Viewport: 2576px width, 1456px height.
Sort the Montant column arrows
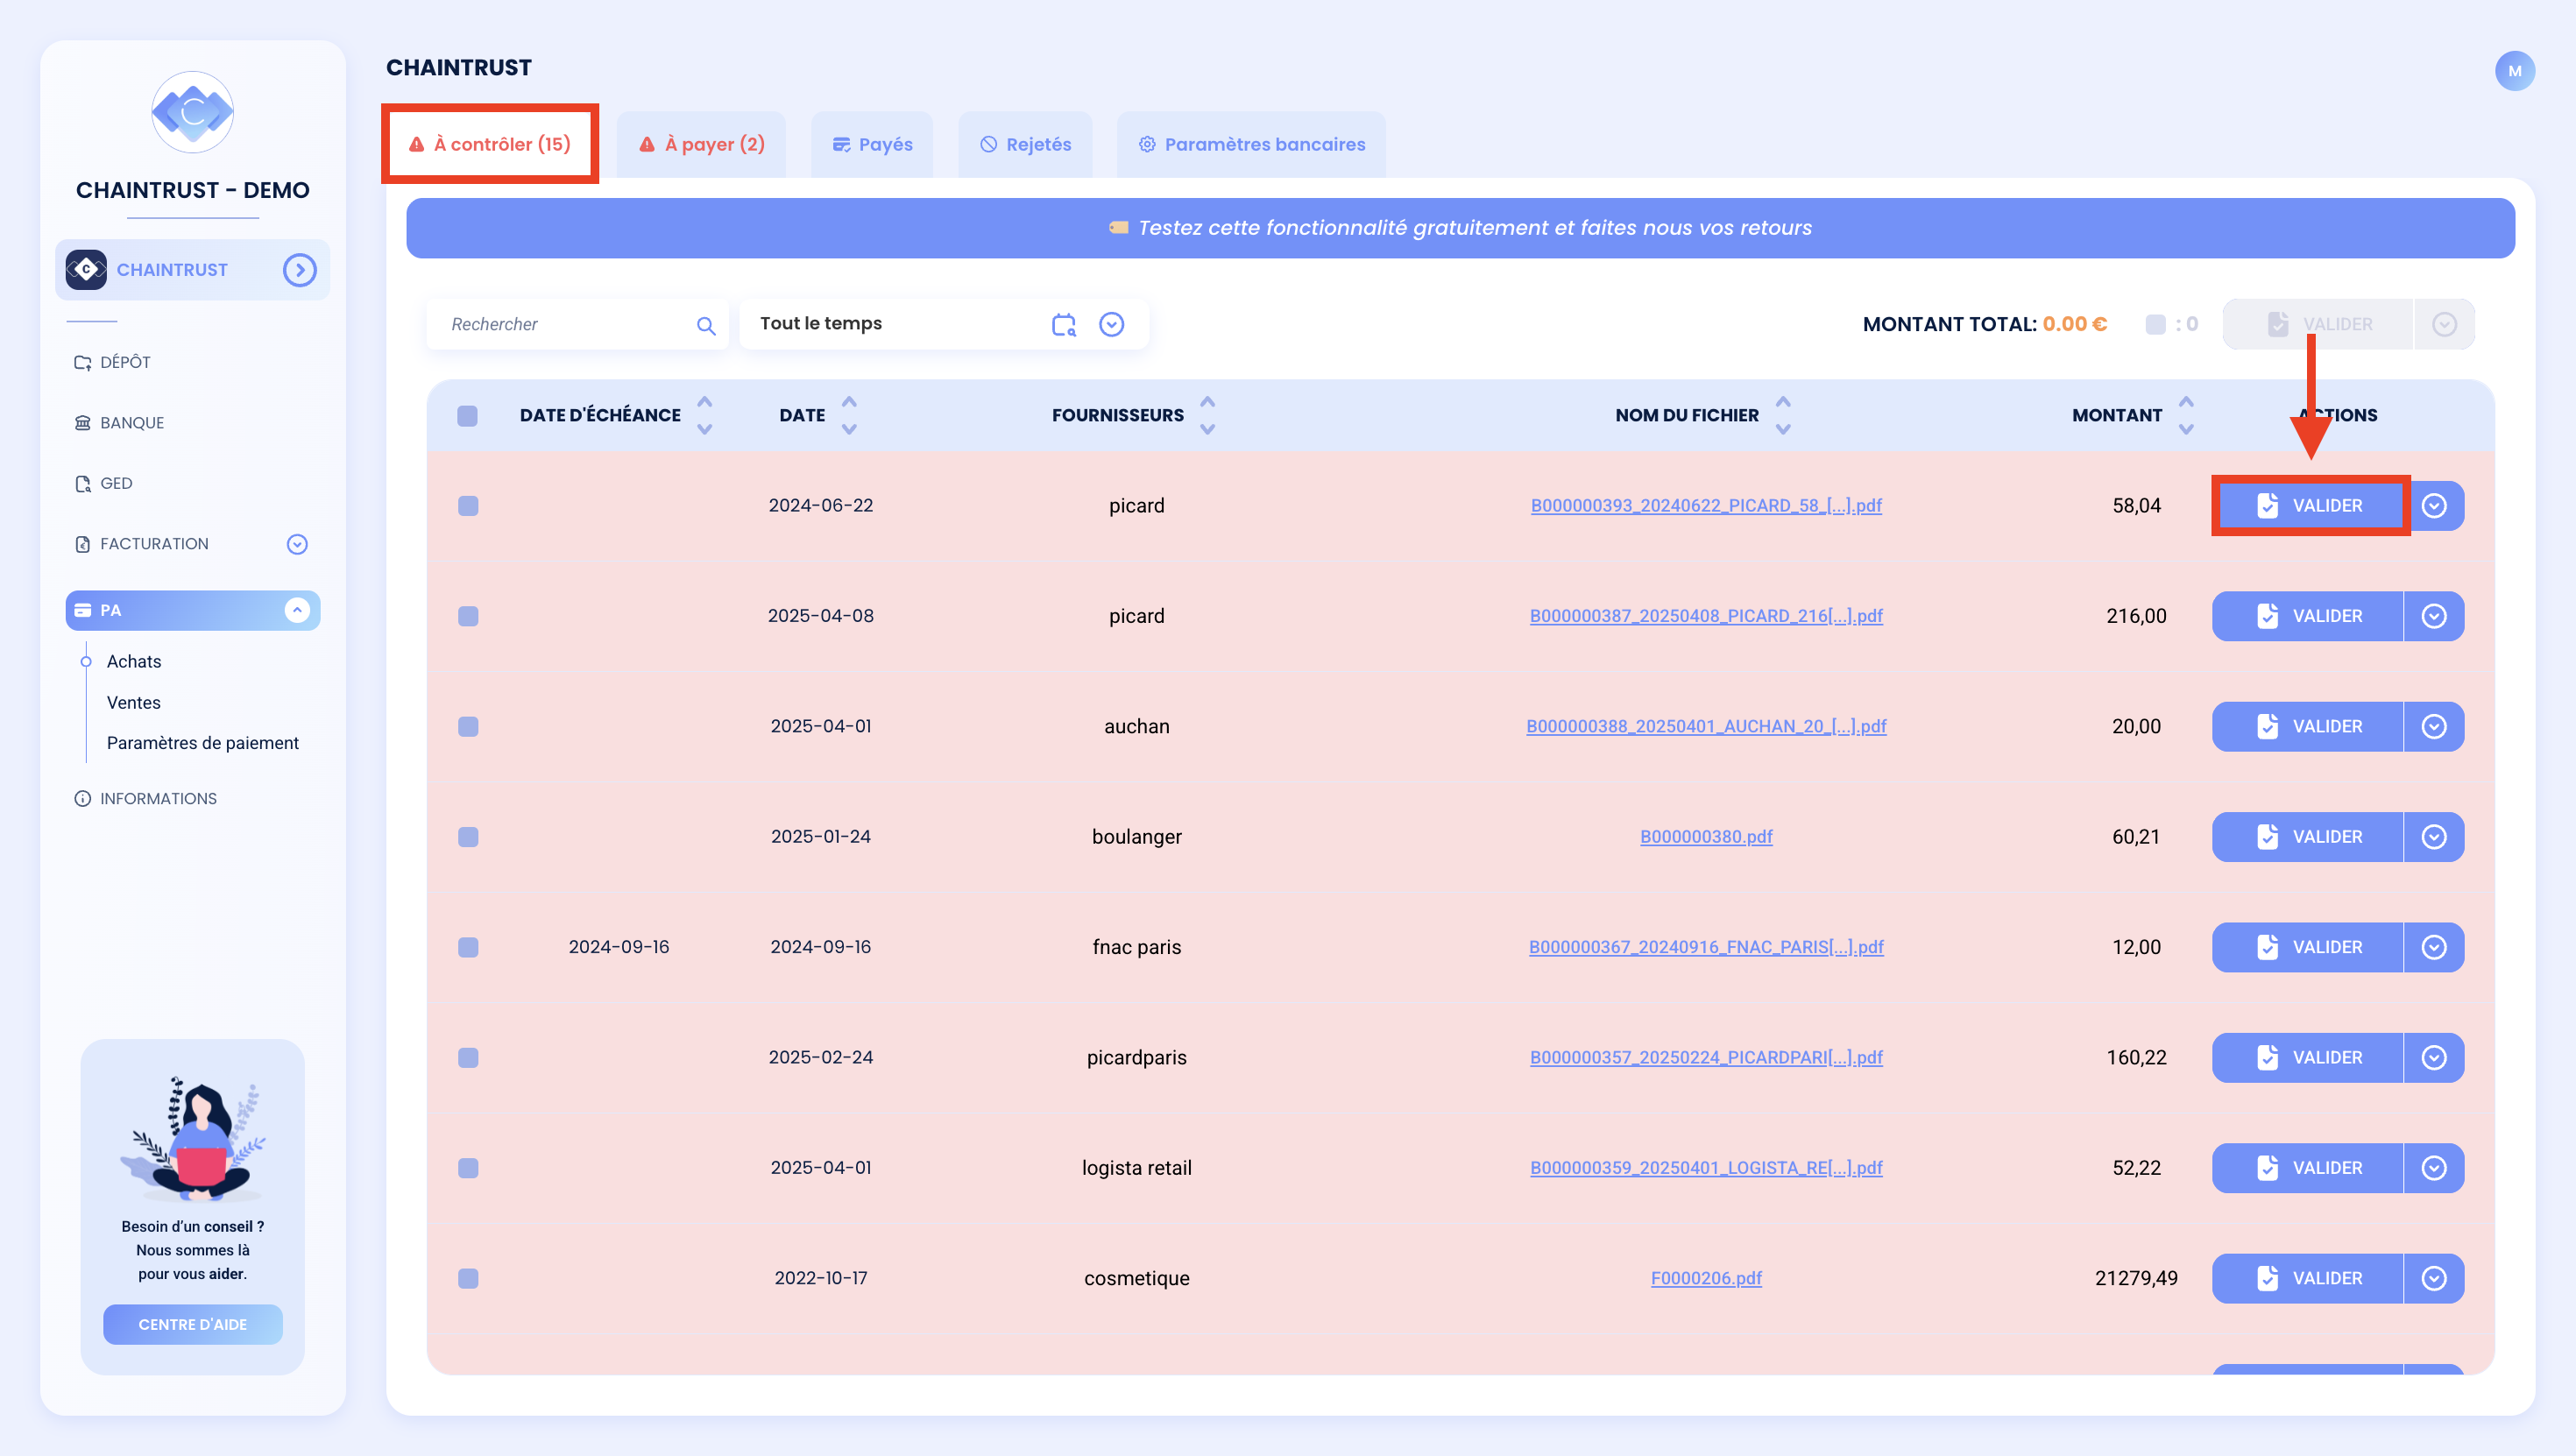(2186, 415)
